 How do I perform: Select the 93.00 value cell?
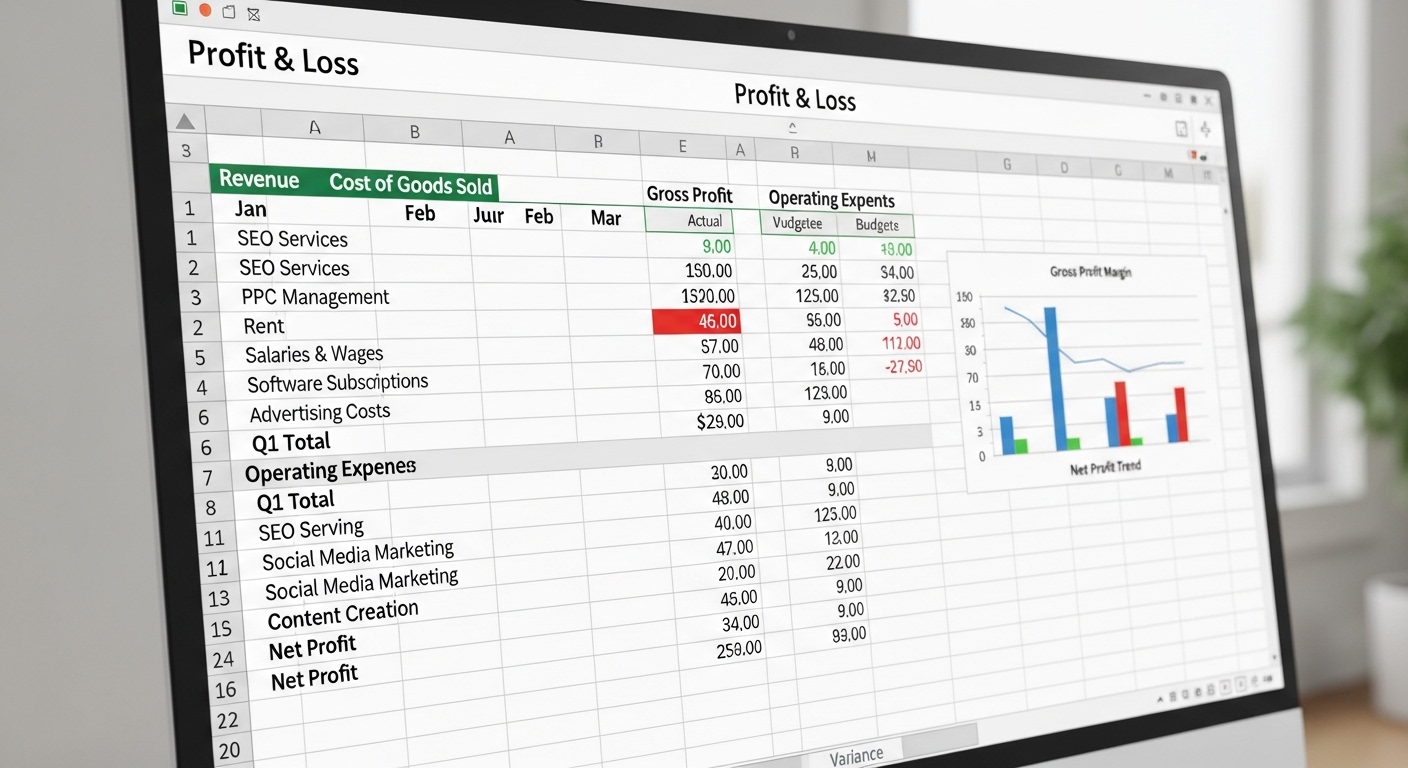pyautogui.click(x=848, y=635)
